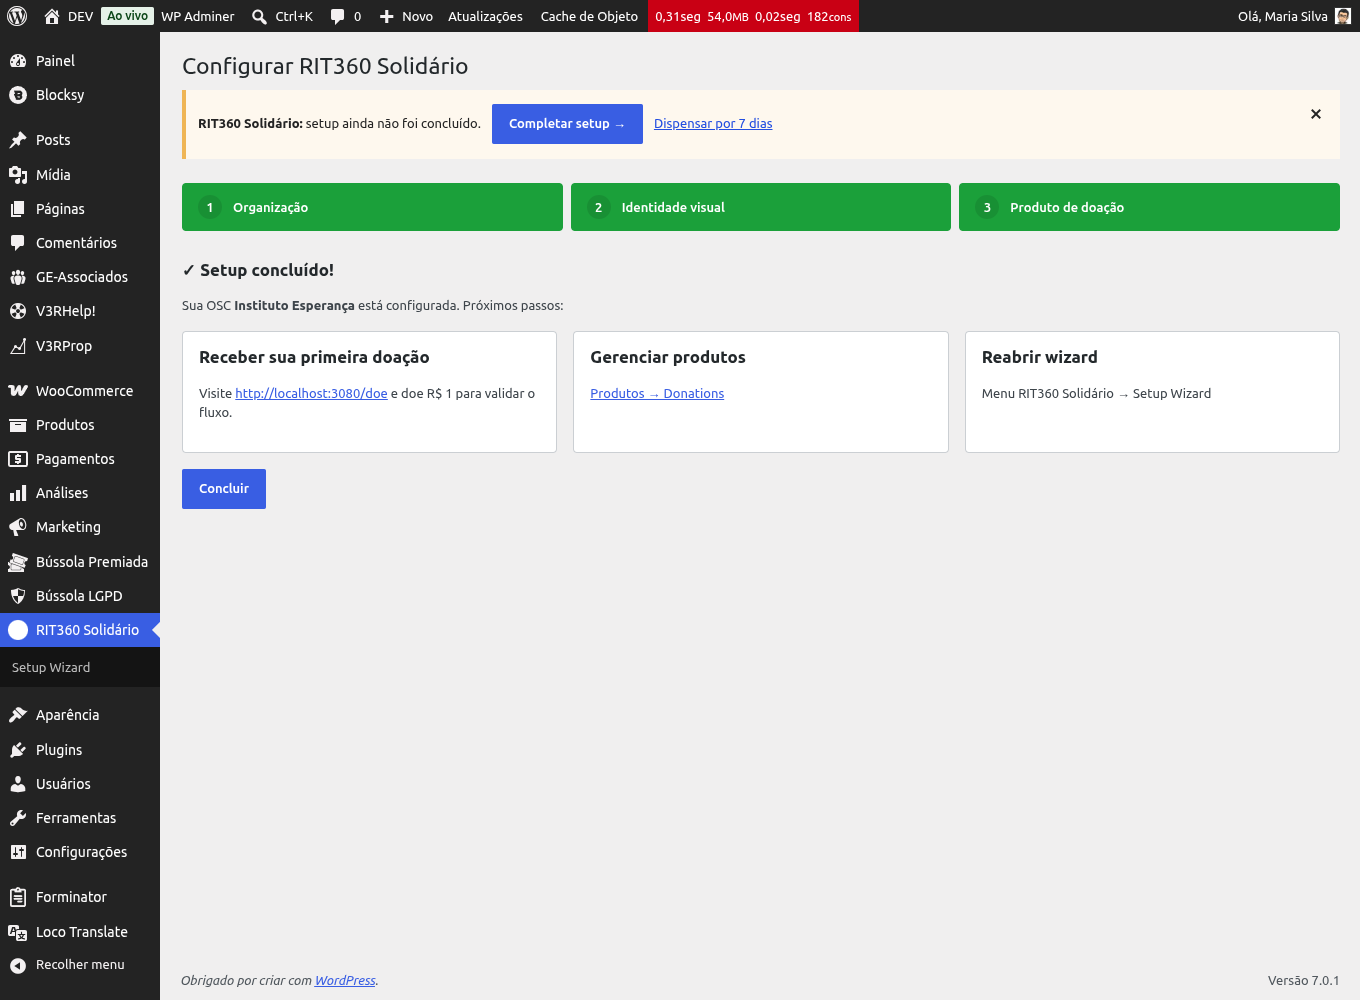Click the Forminator clipboard icon
This screenshot has width=1360, height=1000.
[x=18, y=897]
